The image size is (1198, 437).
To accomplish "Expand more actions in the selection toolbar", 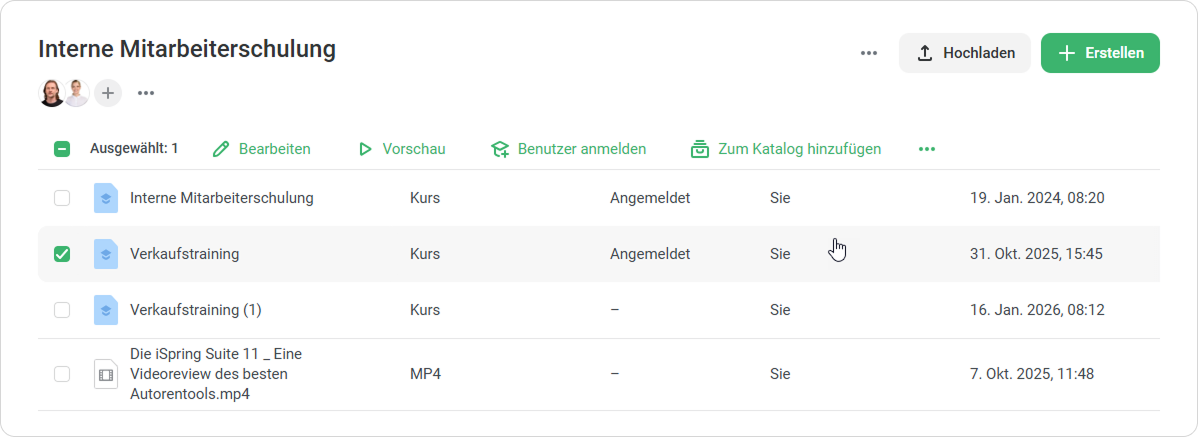I will click(x=927, y=149).
